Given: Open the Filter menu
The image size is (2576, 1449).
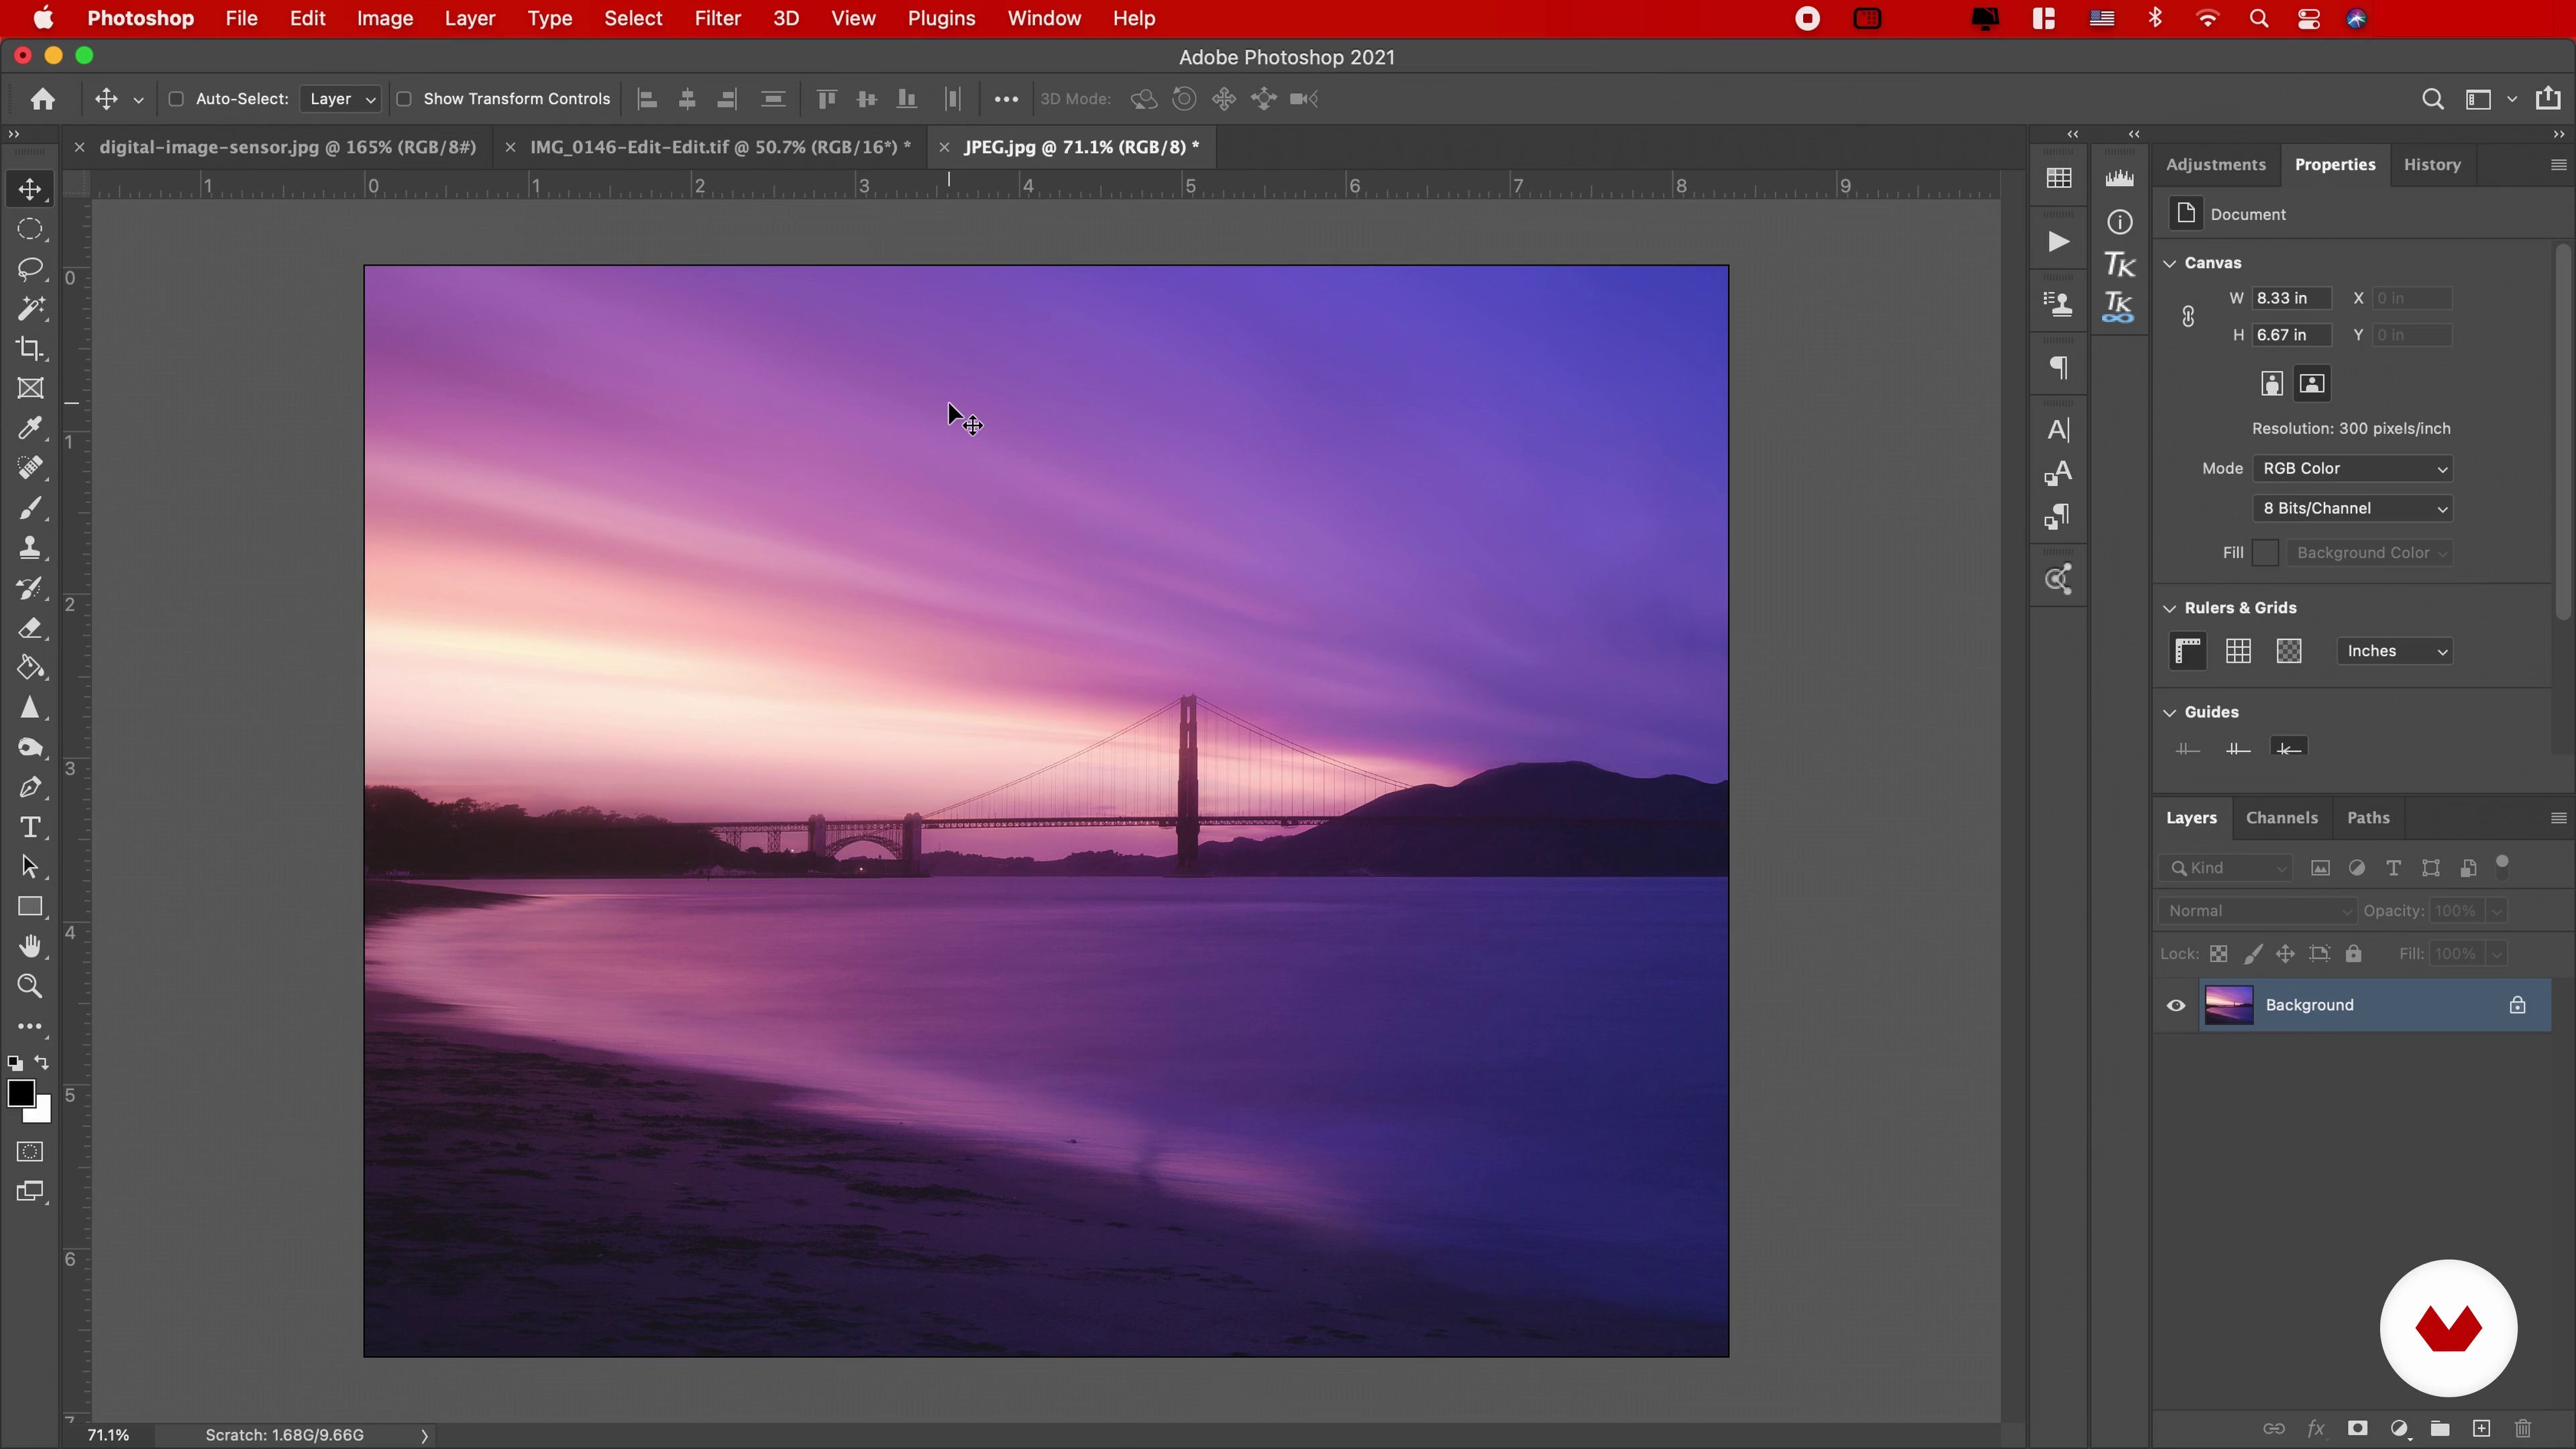Looking at the screenshot, I should 717,18.
